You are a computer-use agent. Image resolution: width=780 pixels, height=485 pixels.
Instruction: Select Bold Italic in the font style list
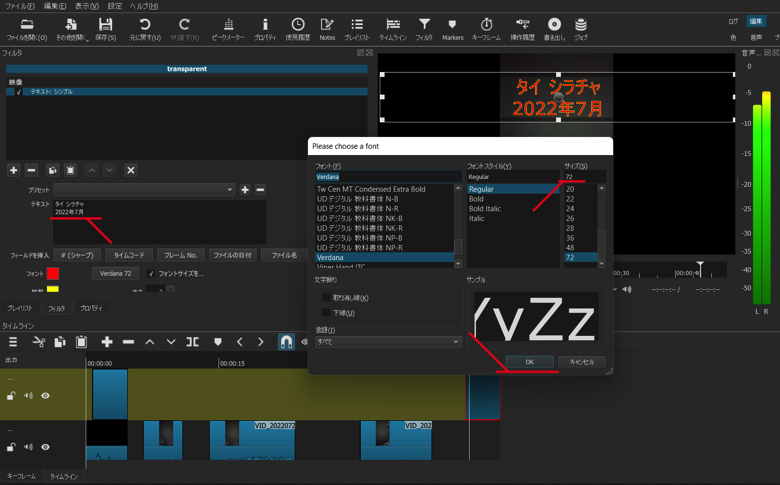point(485,208)
